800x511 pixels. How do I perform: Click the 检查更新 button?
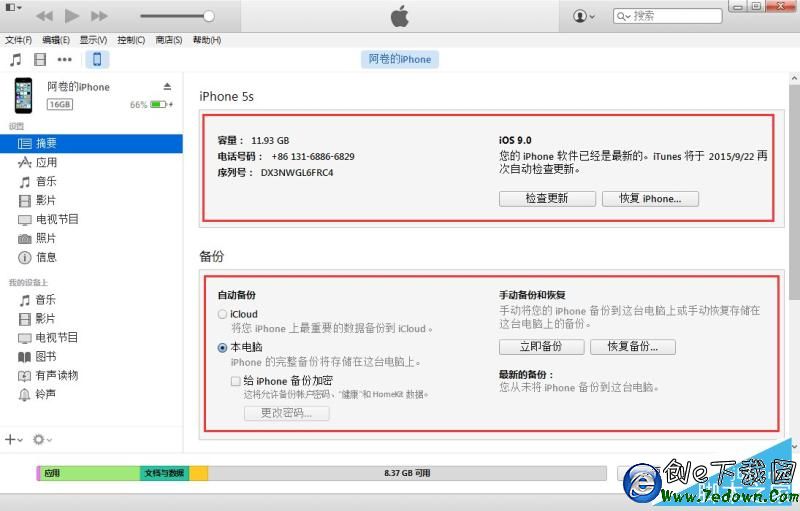click(547, 199)
